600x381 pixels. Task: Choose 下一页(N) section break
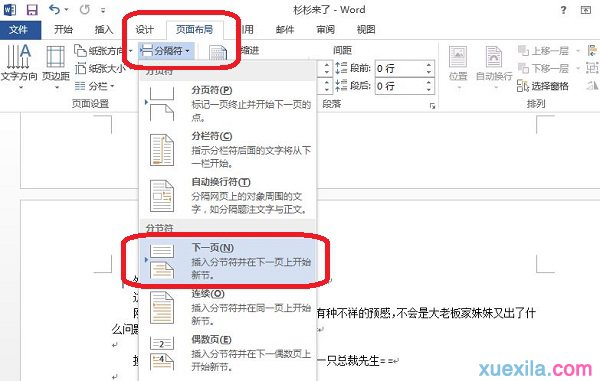[x=228, y=261]
